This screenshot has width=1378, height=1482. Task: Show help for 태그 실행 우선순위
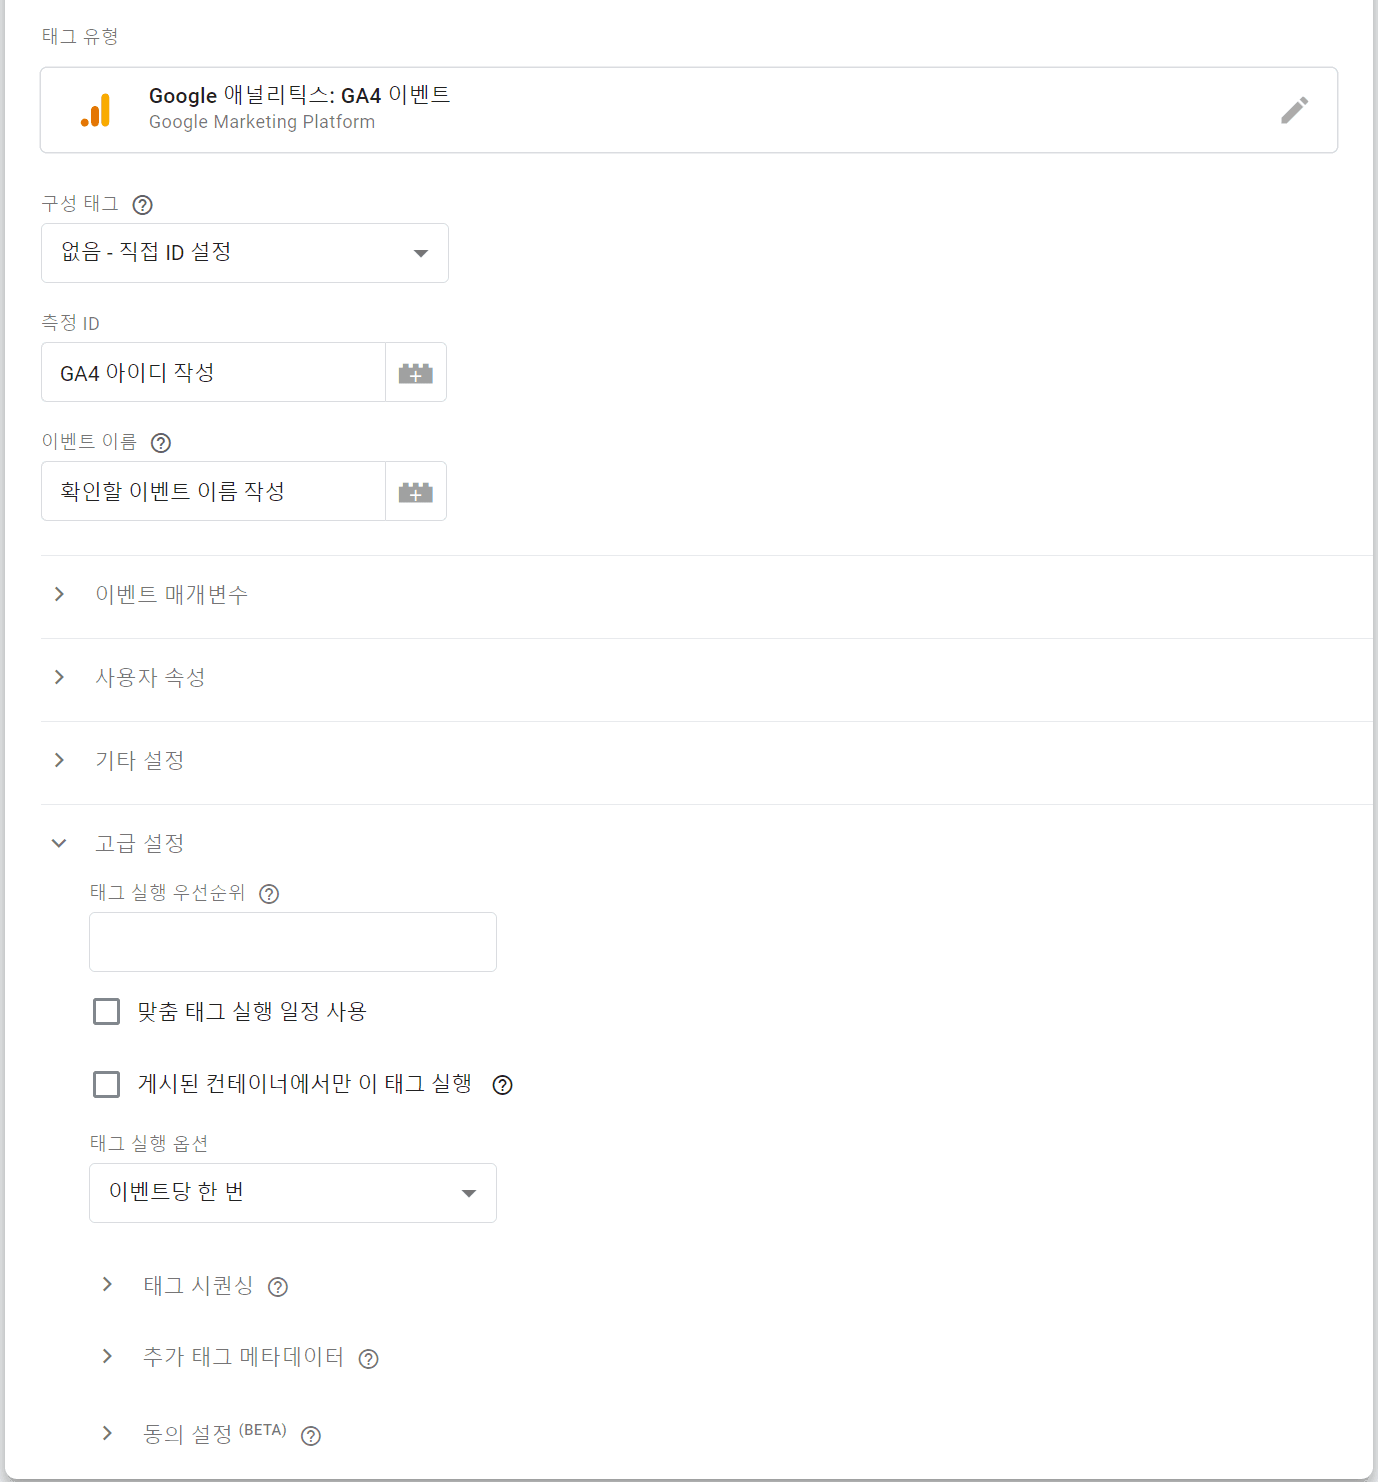(269, 894)
